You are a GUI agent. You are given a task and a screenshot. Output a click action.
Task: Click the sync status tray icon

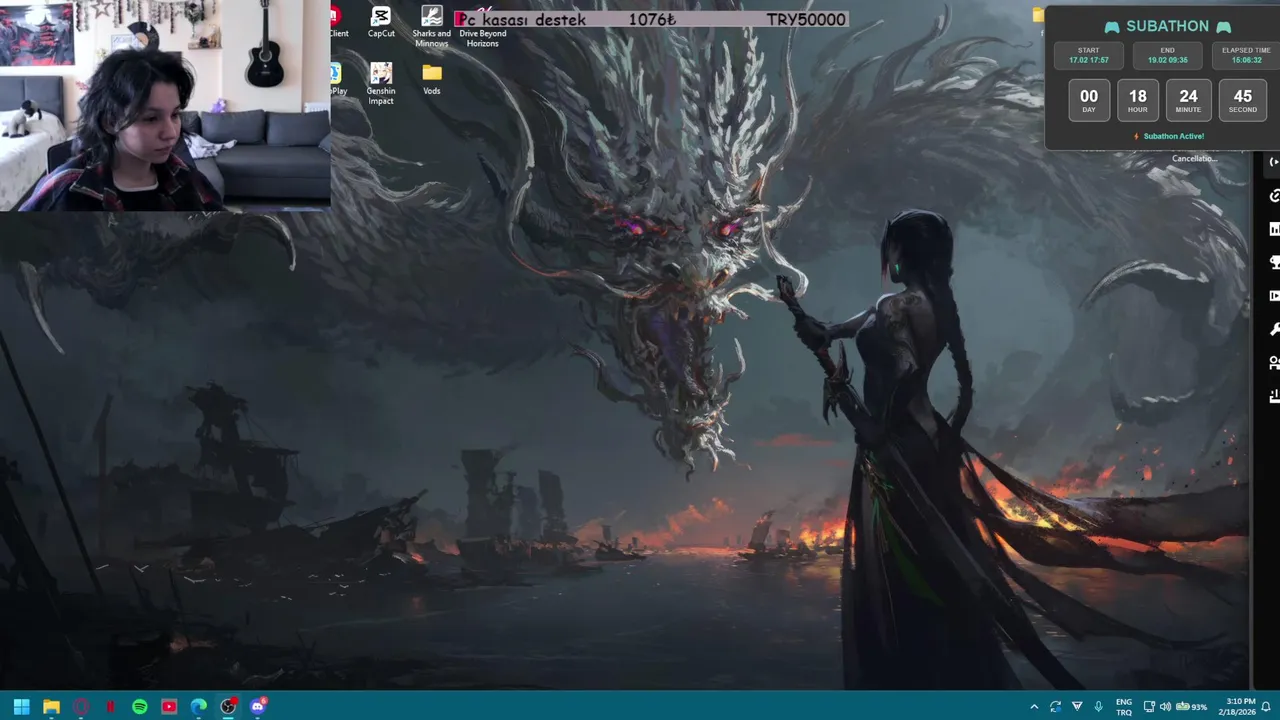(1055, 706)
